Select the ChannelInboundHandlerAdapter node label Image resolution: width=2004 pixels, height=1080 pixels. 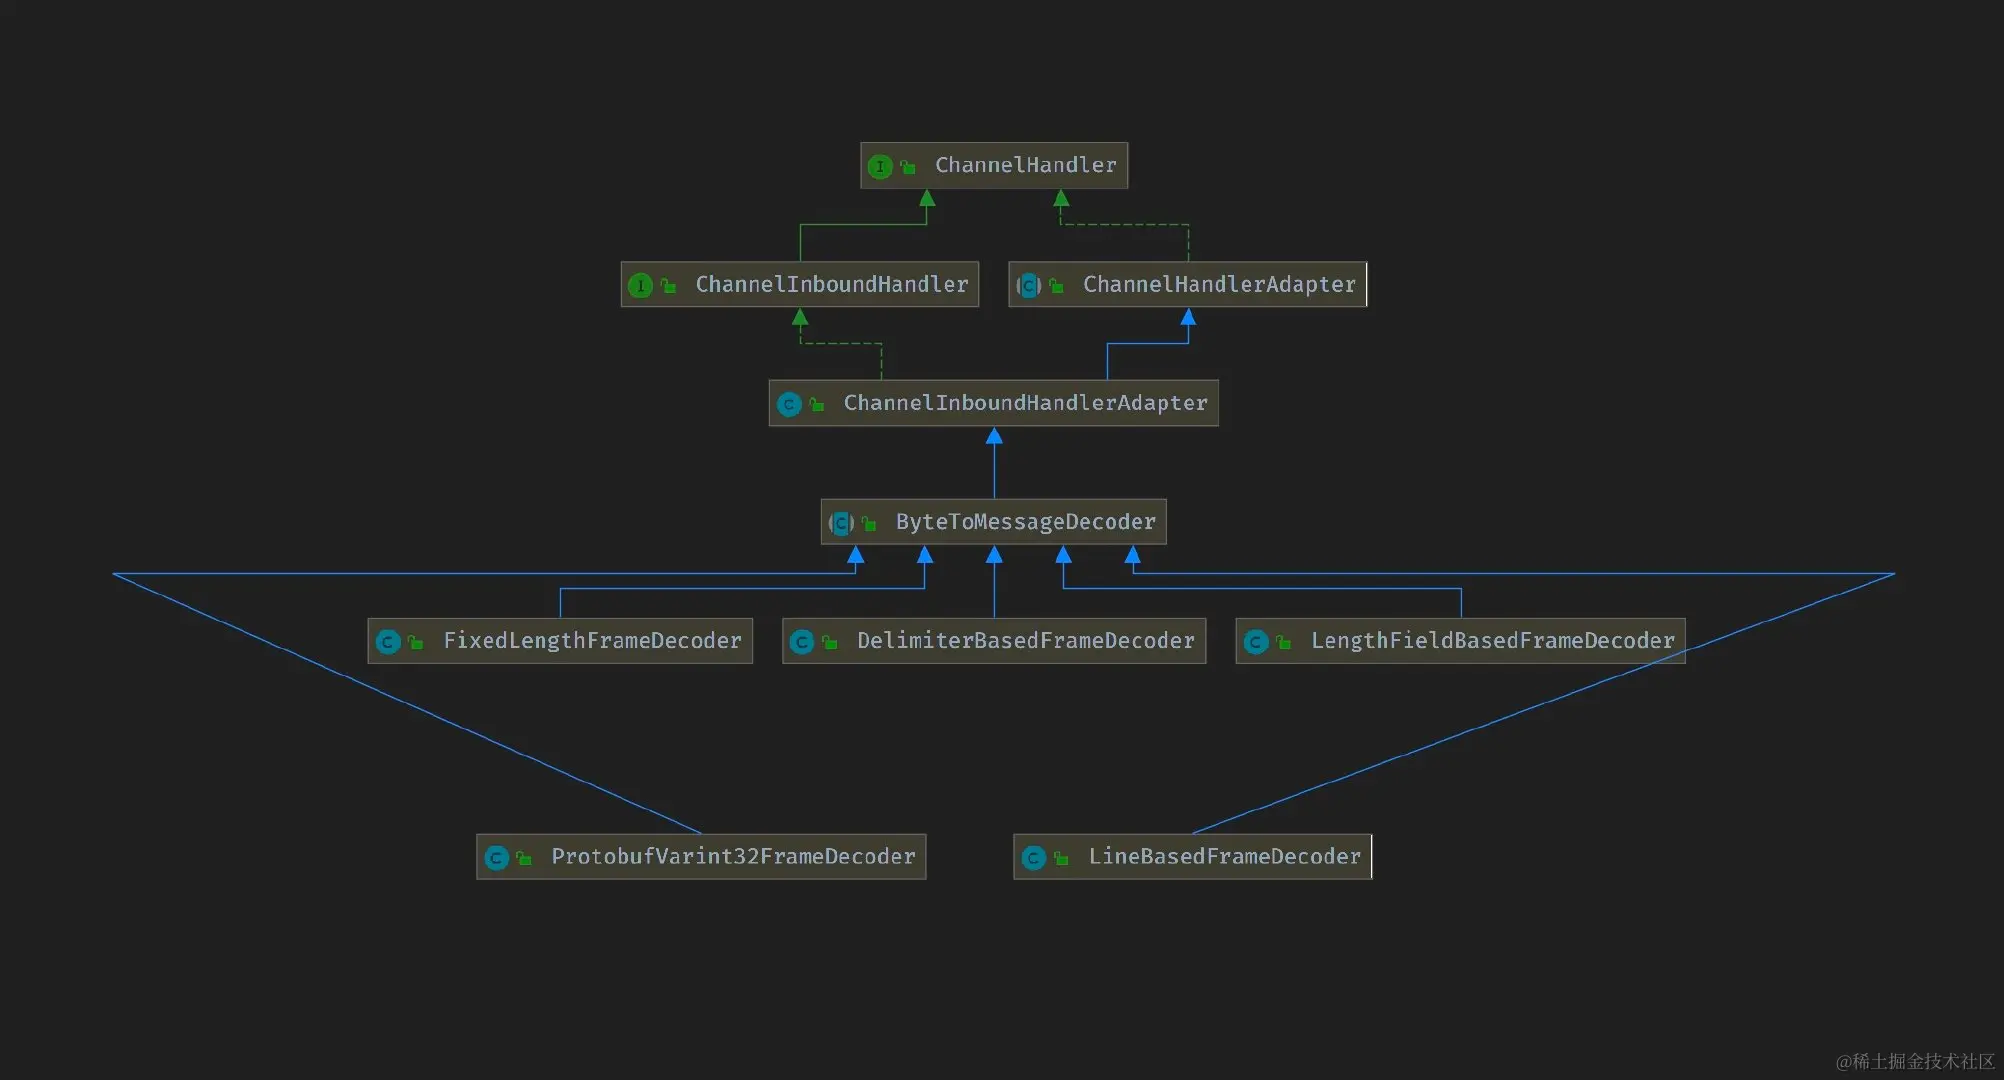coord(1025,403)
